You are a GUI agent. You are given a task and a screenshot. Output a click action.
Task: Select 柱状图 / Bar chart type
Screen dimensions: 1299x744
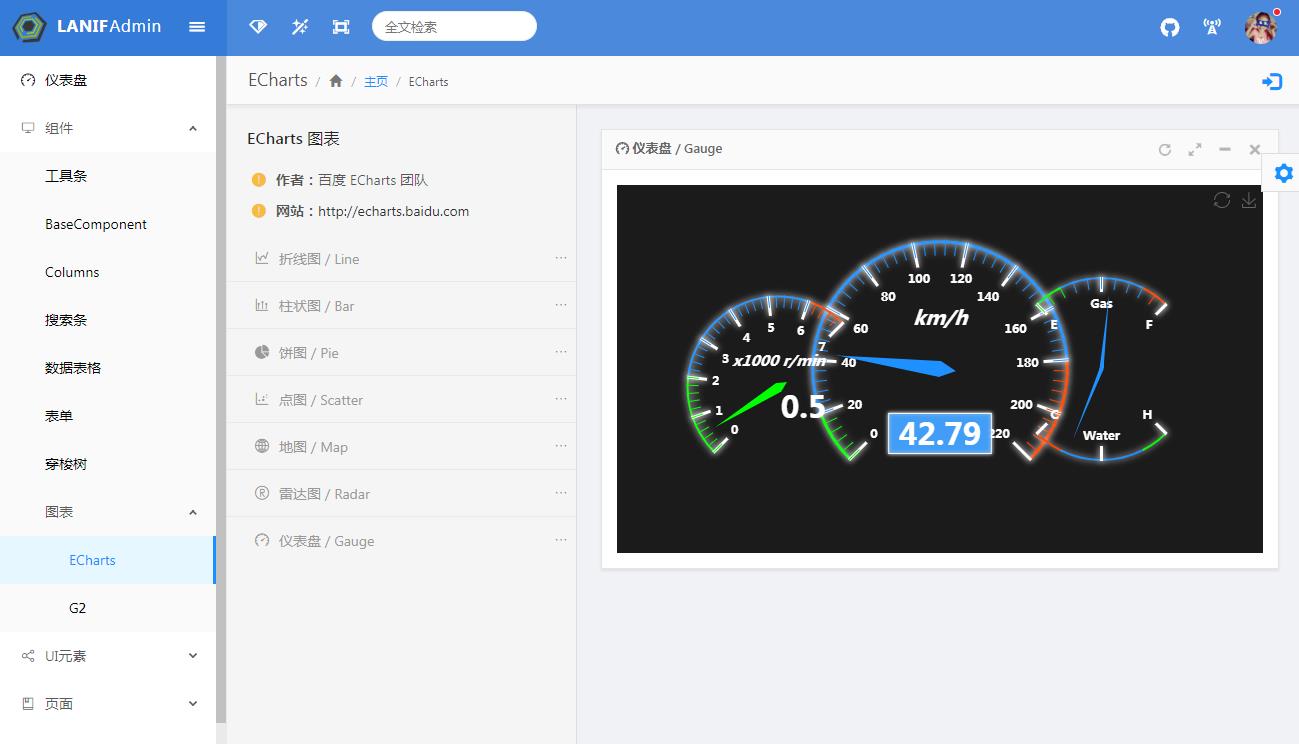coord(401,305)
